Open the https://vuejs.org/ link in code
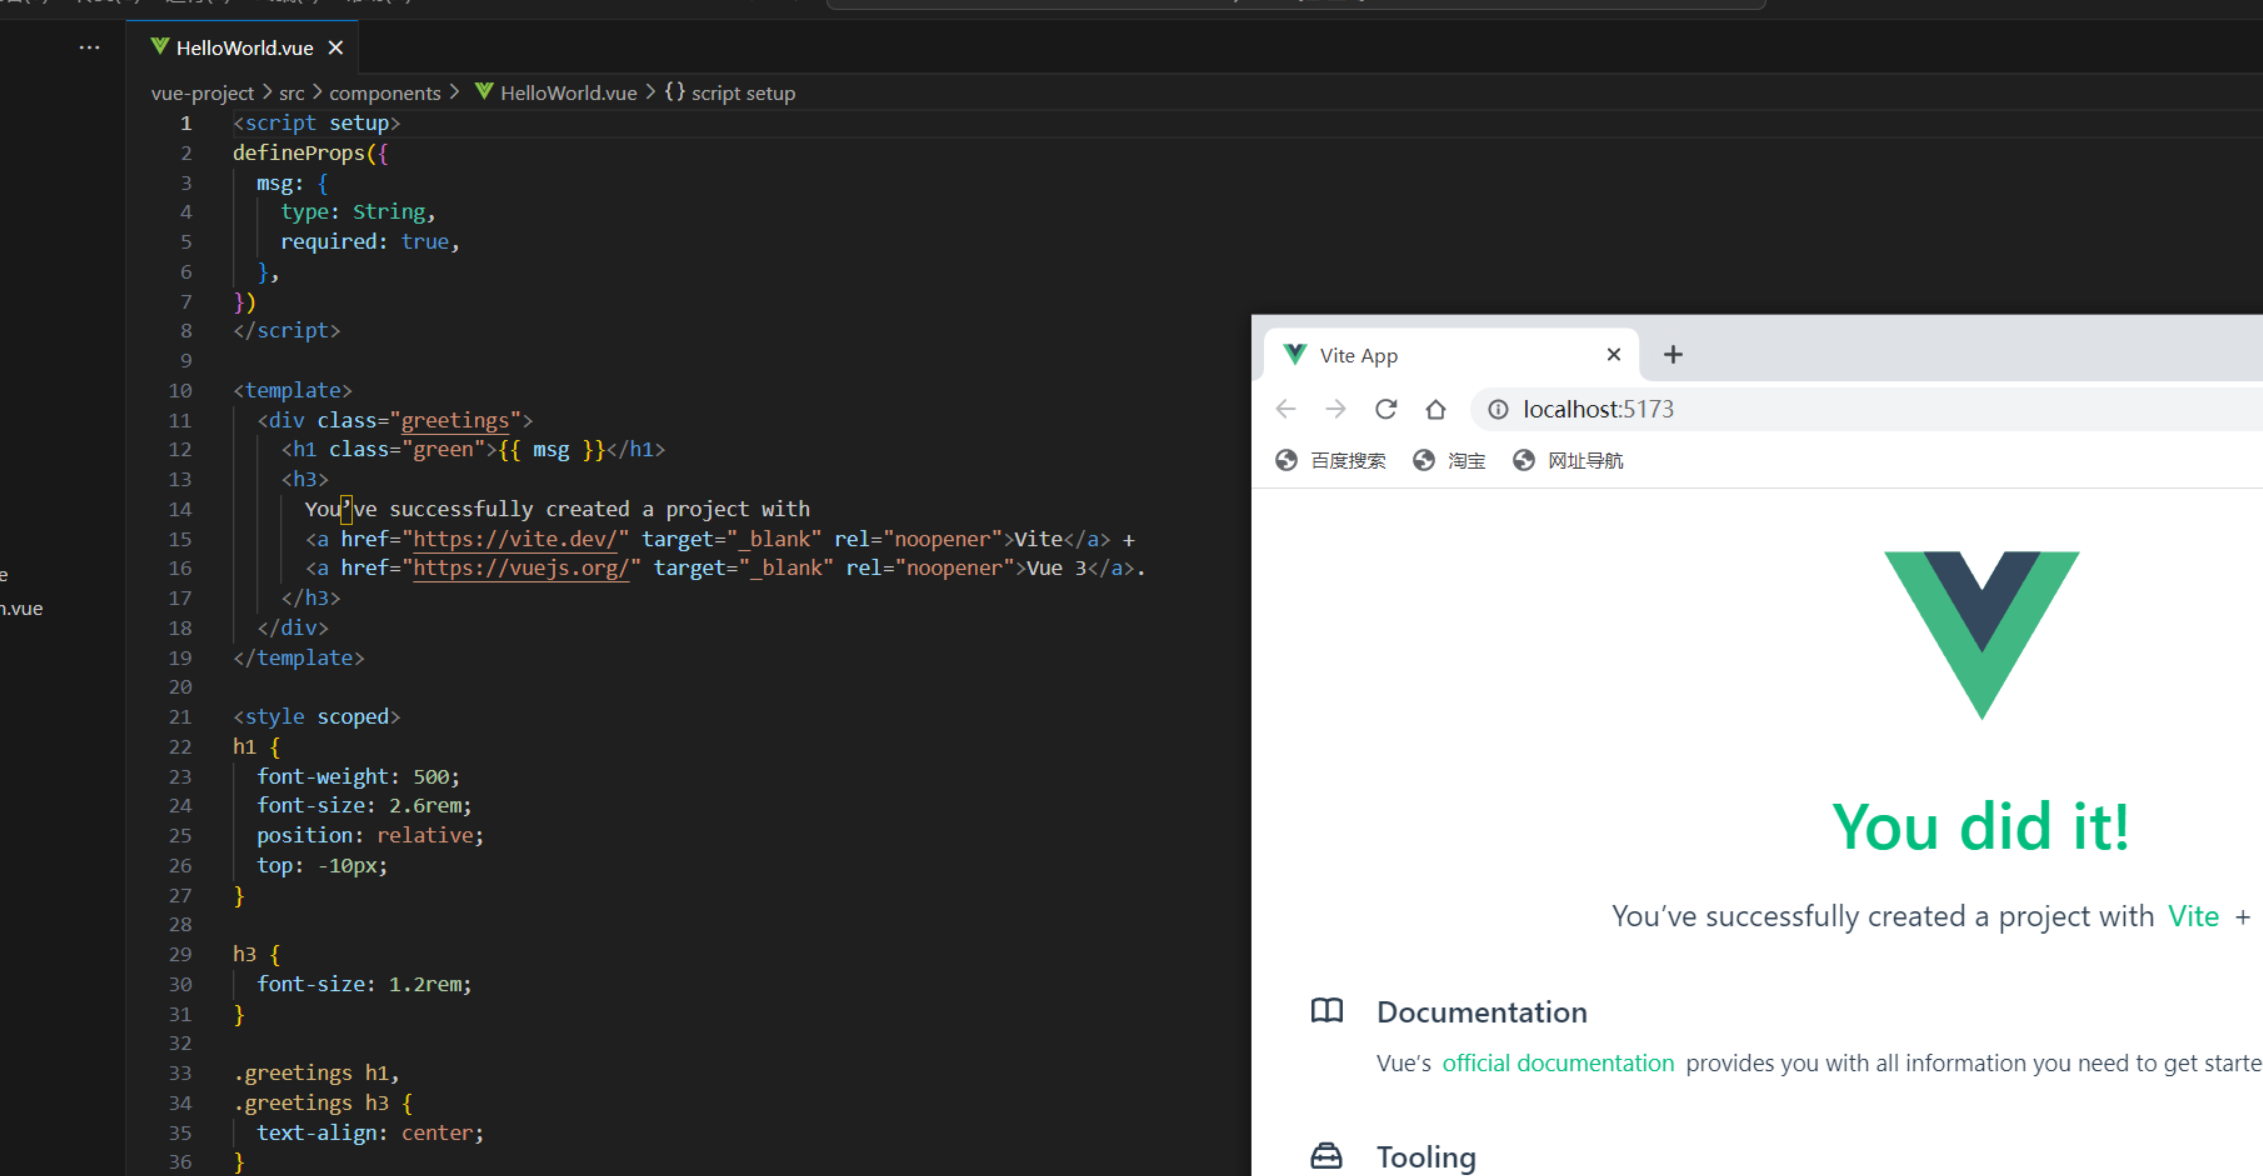The image size is (2263, 1176). coord(521,568)
